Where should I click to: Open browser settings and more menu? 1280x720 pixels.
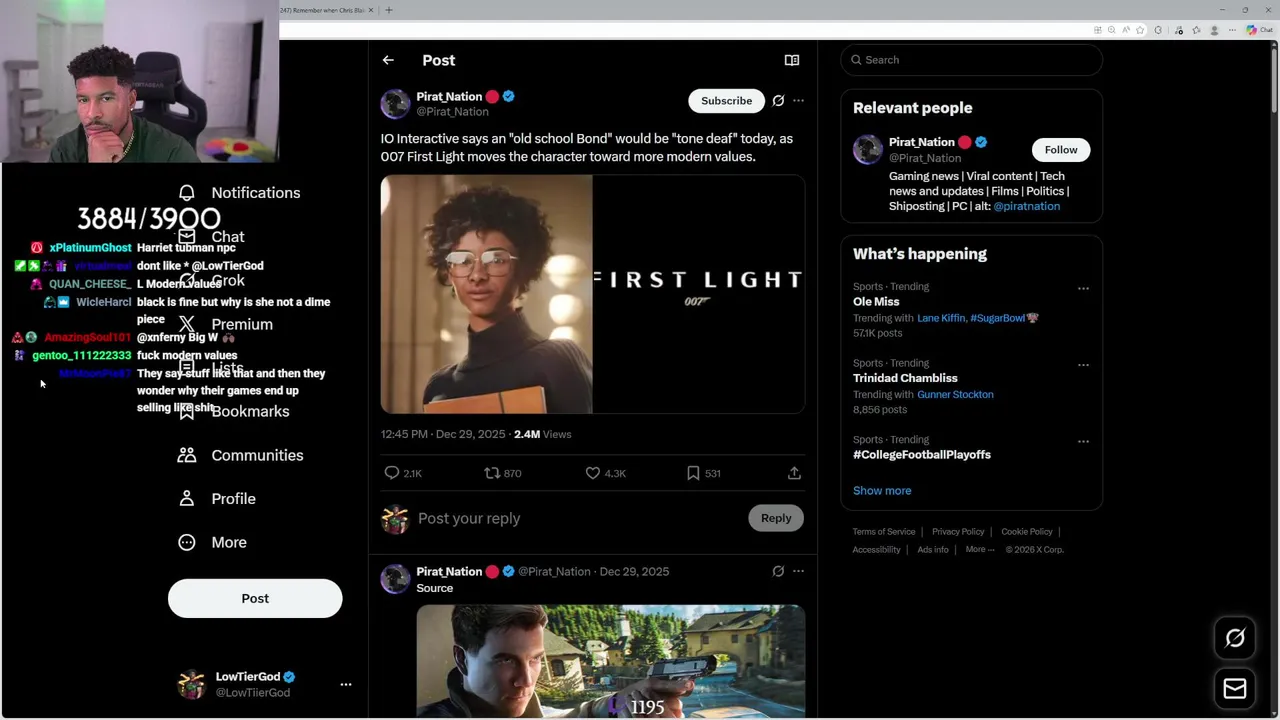click(x=1233, y=30)
